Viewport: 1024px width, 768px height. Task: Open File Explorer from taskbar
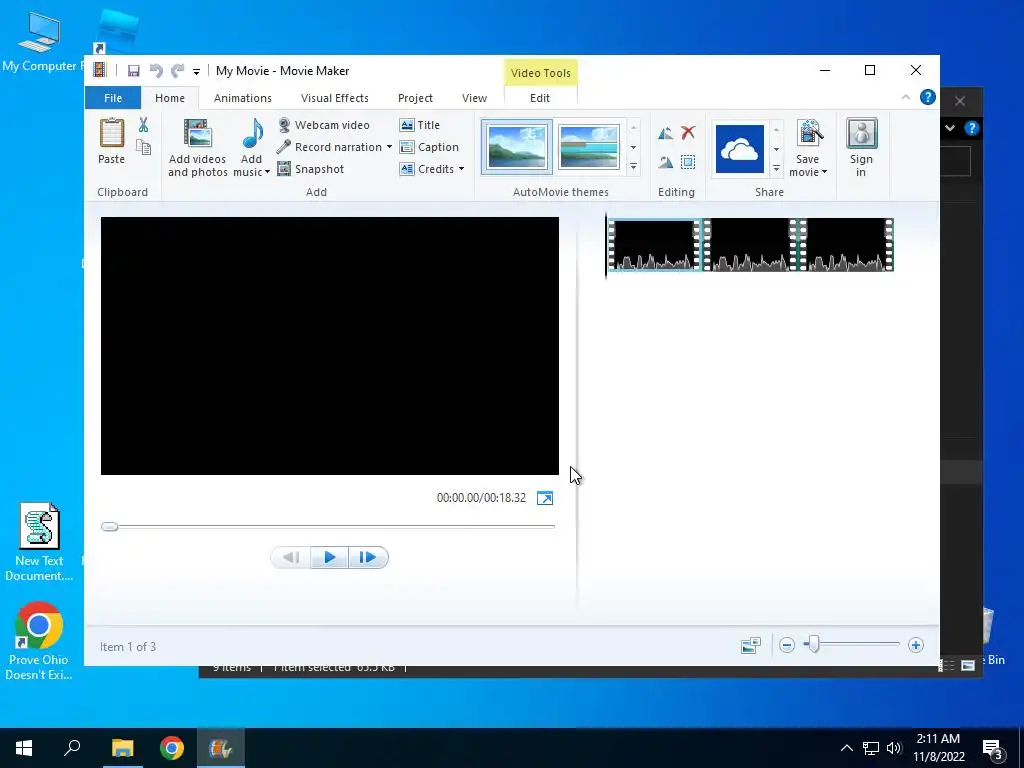click(x=122, y=748)
